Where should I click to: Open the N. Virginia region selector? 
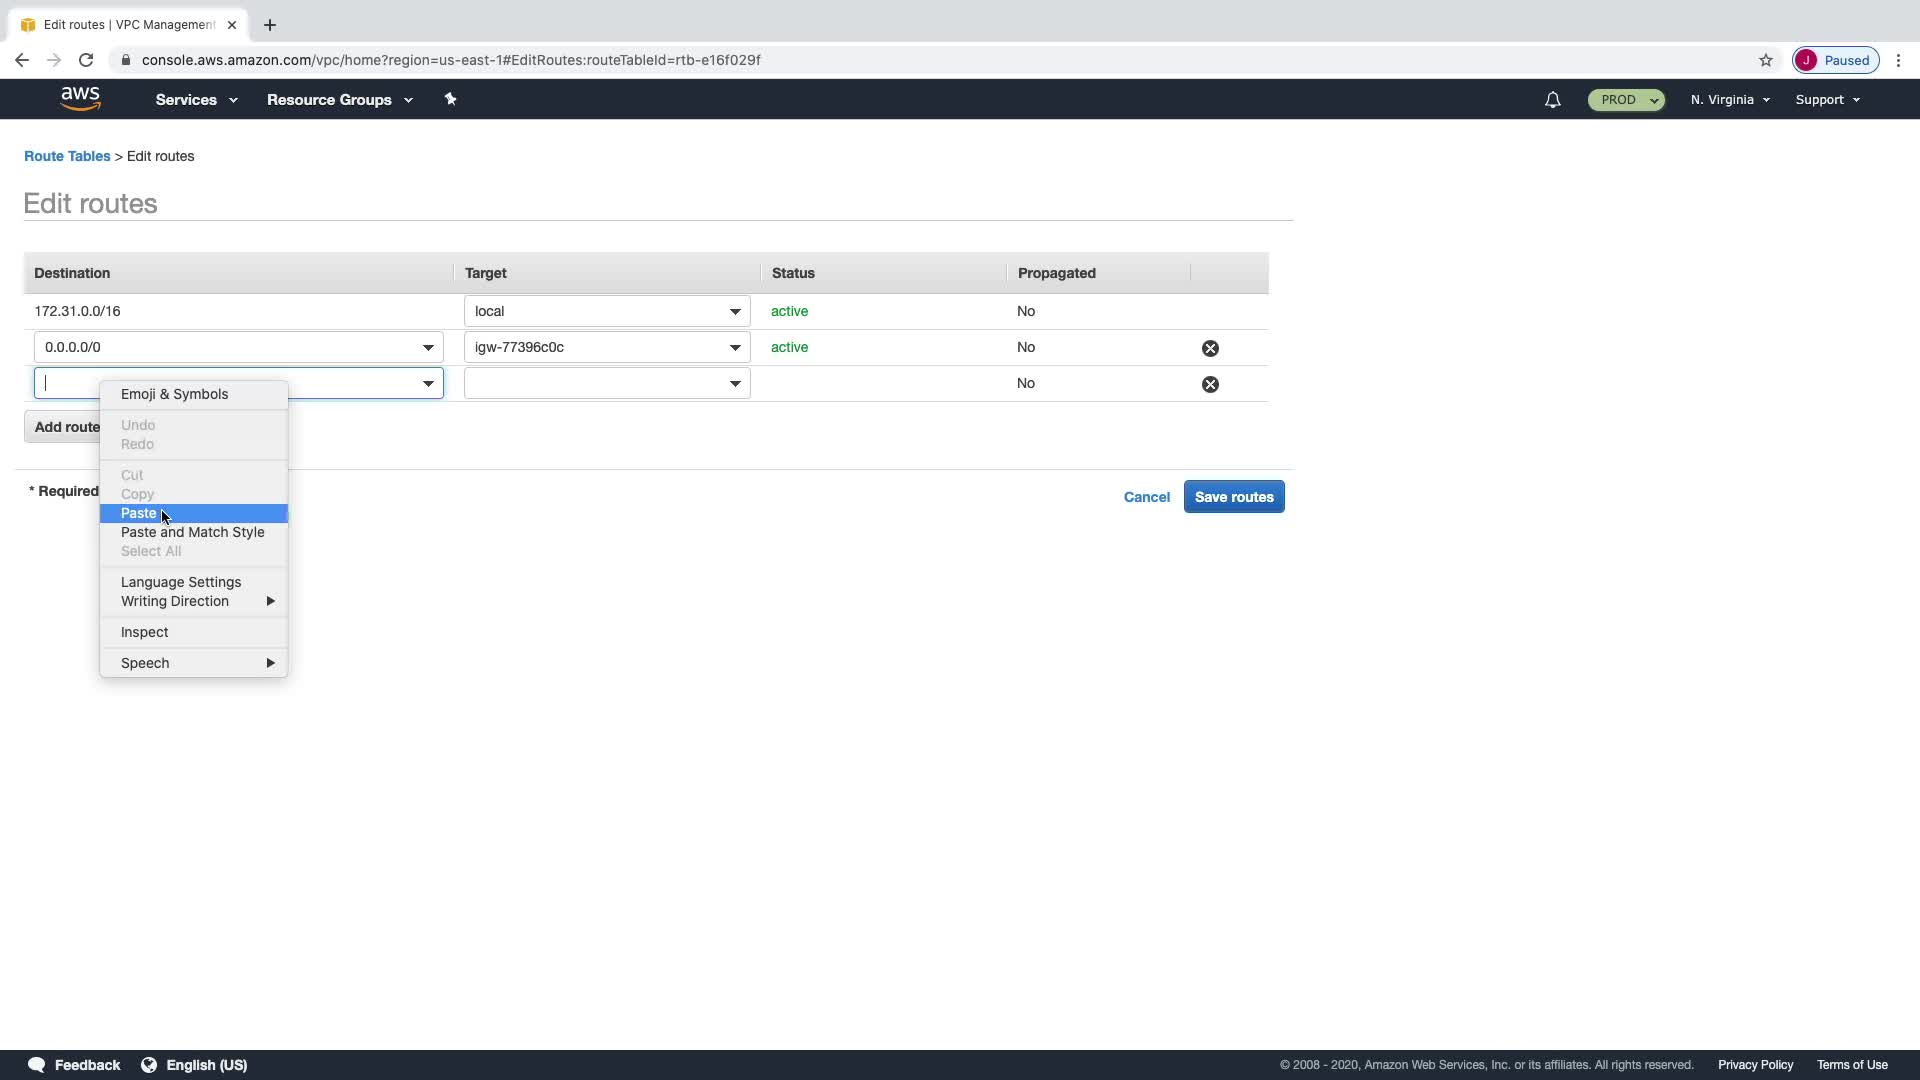[x=1730, y=100]
